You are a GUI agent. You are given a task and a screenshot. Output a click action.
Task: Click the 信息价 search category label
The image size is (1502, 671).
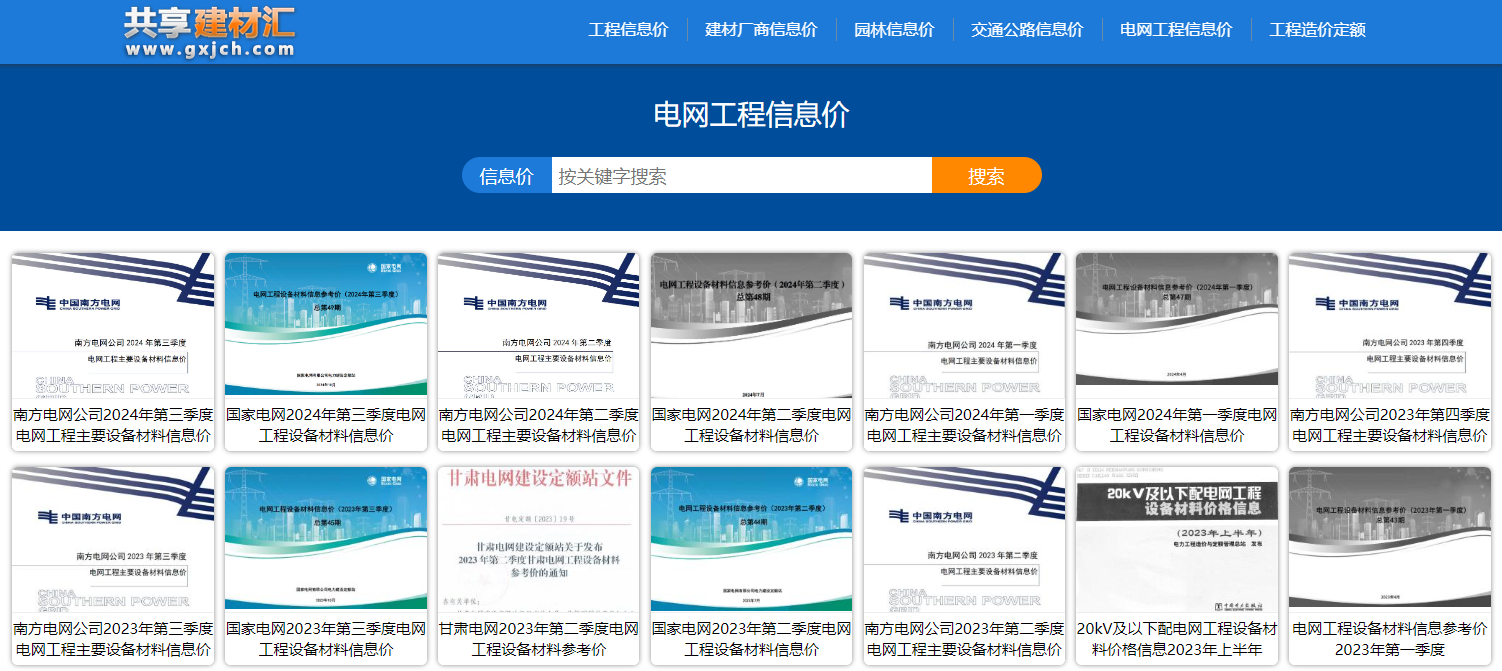click(507, 176)
